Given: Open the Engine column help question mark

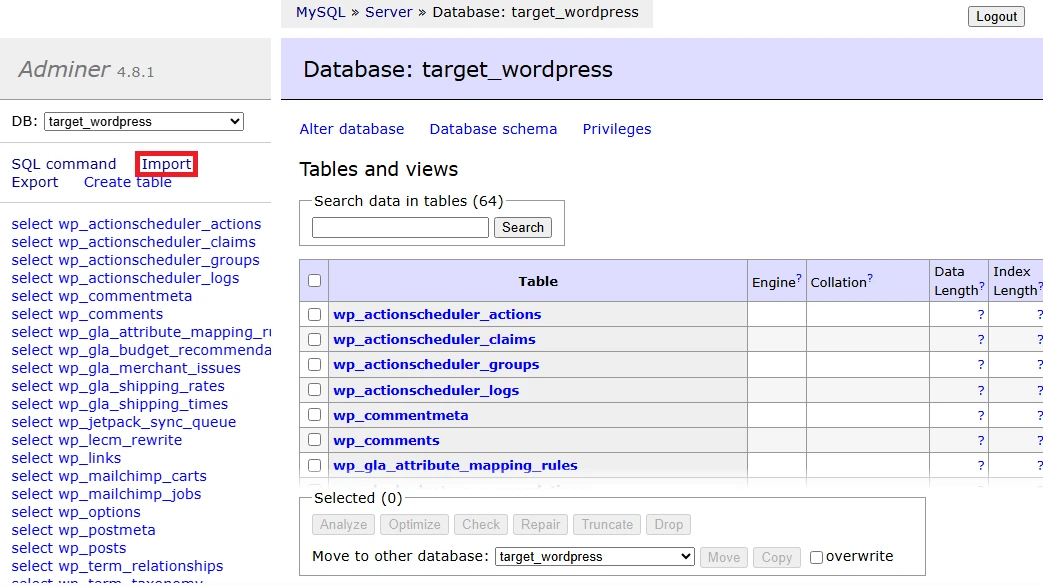Looking at the screenshot, I should 799,277.
